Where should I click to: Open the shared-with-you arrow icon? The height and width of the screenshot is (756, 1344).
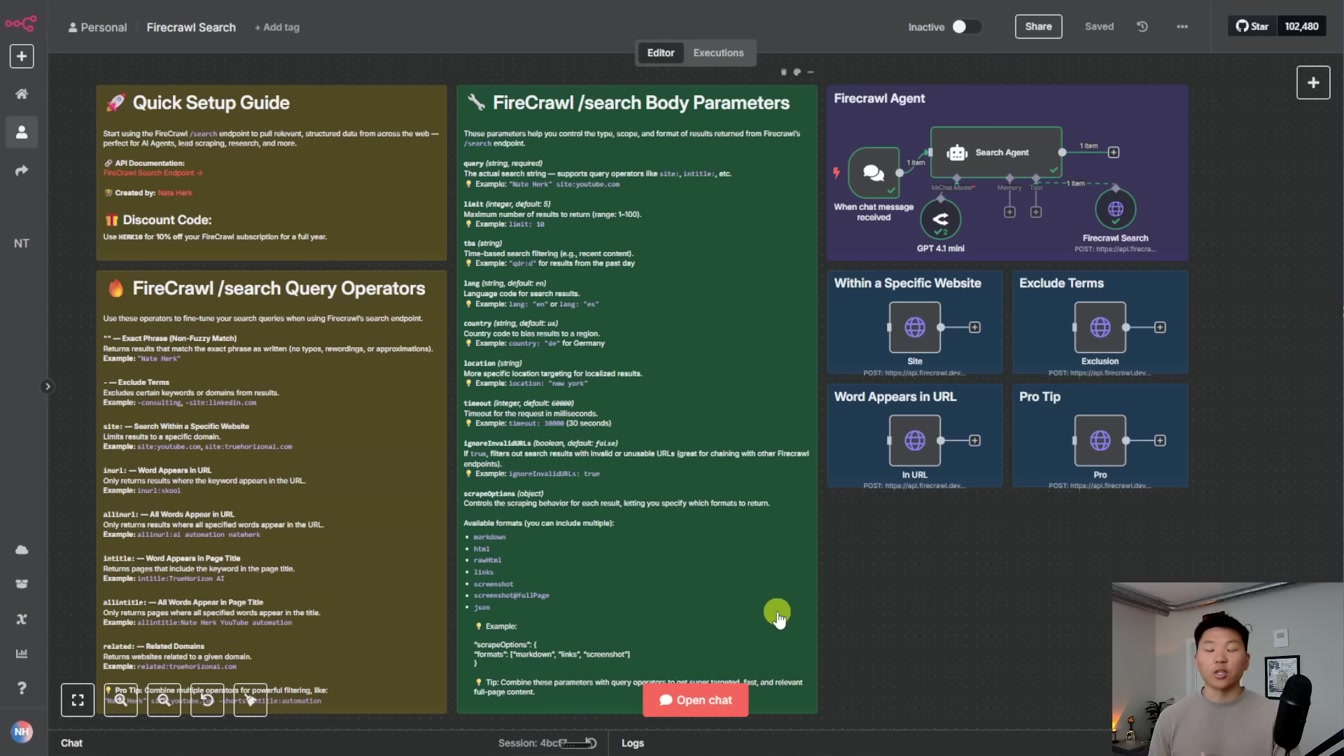pyautogui.click(x=21, y=171)
